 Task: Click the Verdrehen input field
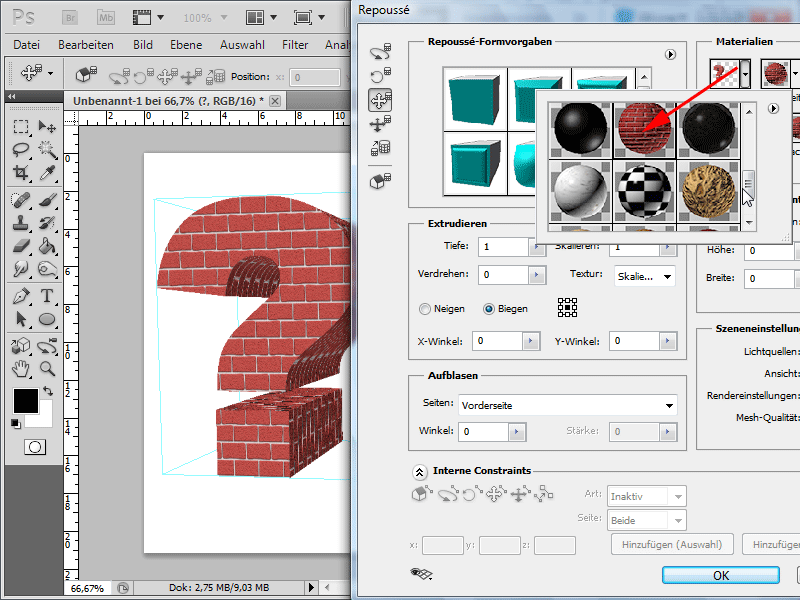coord(503,274)
